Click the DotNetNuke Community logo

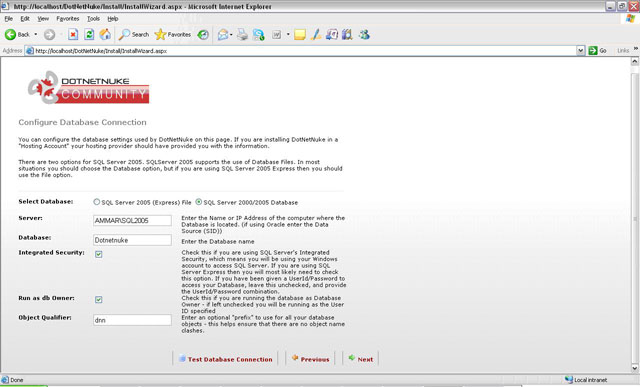click(x=88, y=87)
